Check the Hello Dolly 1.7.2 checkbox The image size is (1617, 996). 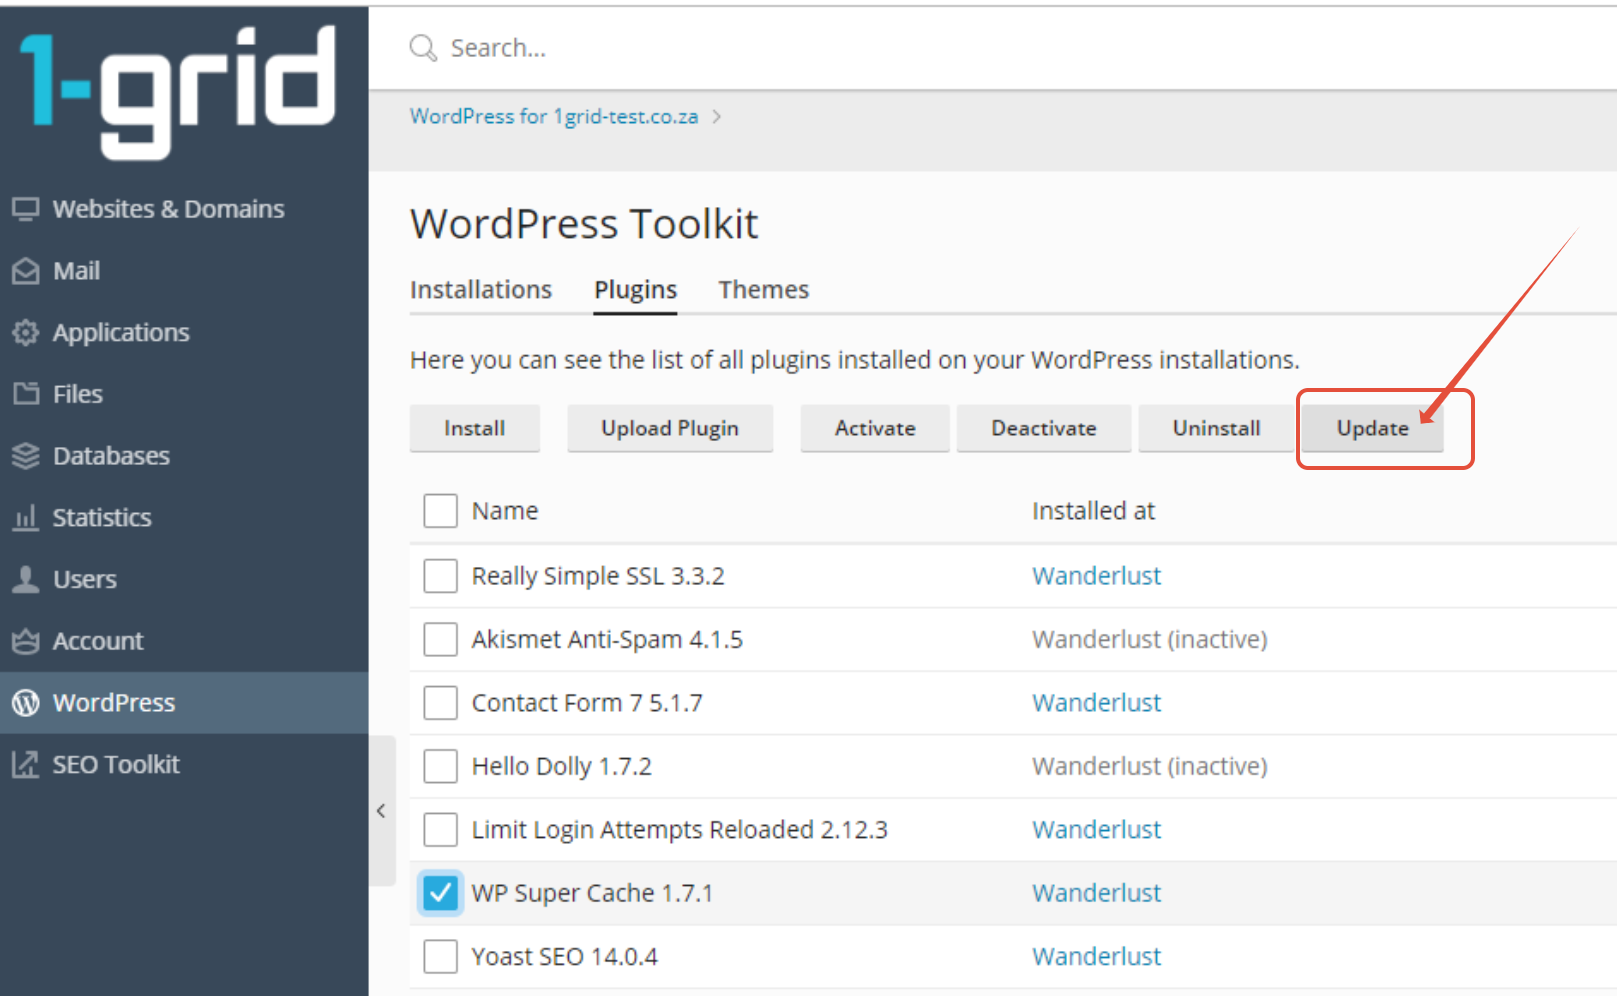(x=440, y=766)
